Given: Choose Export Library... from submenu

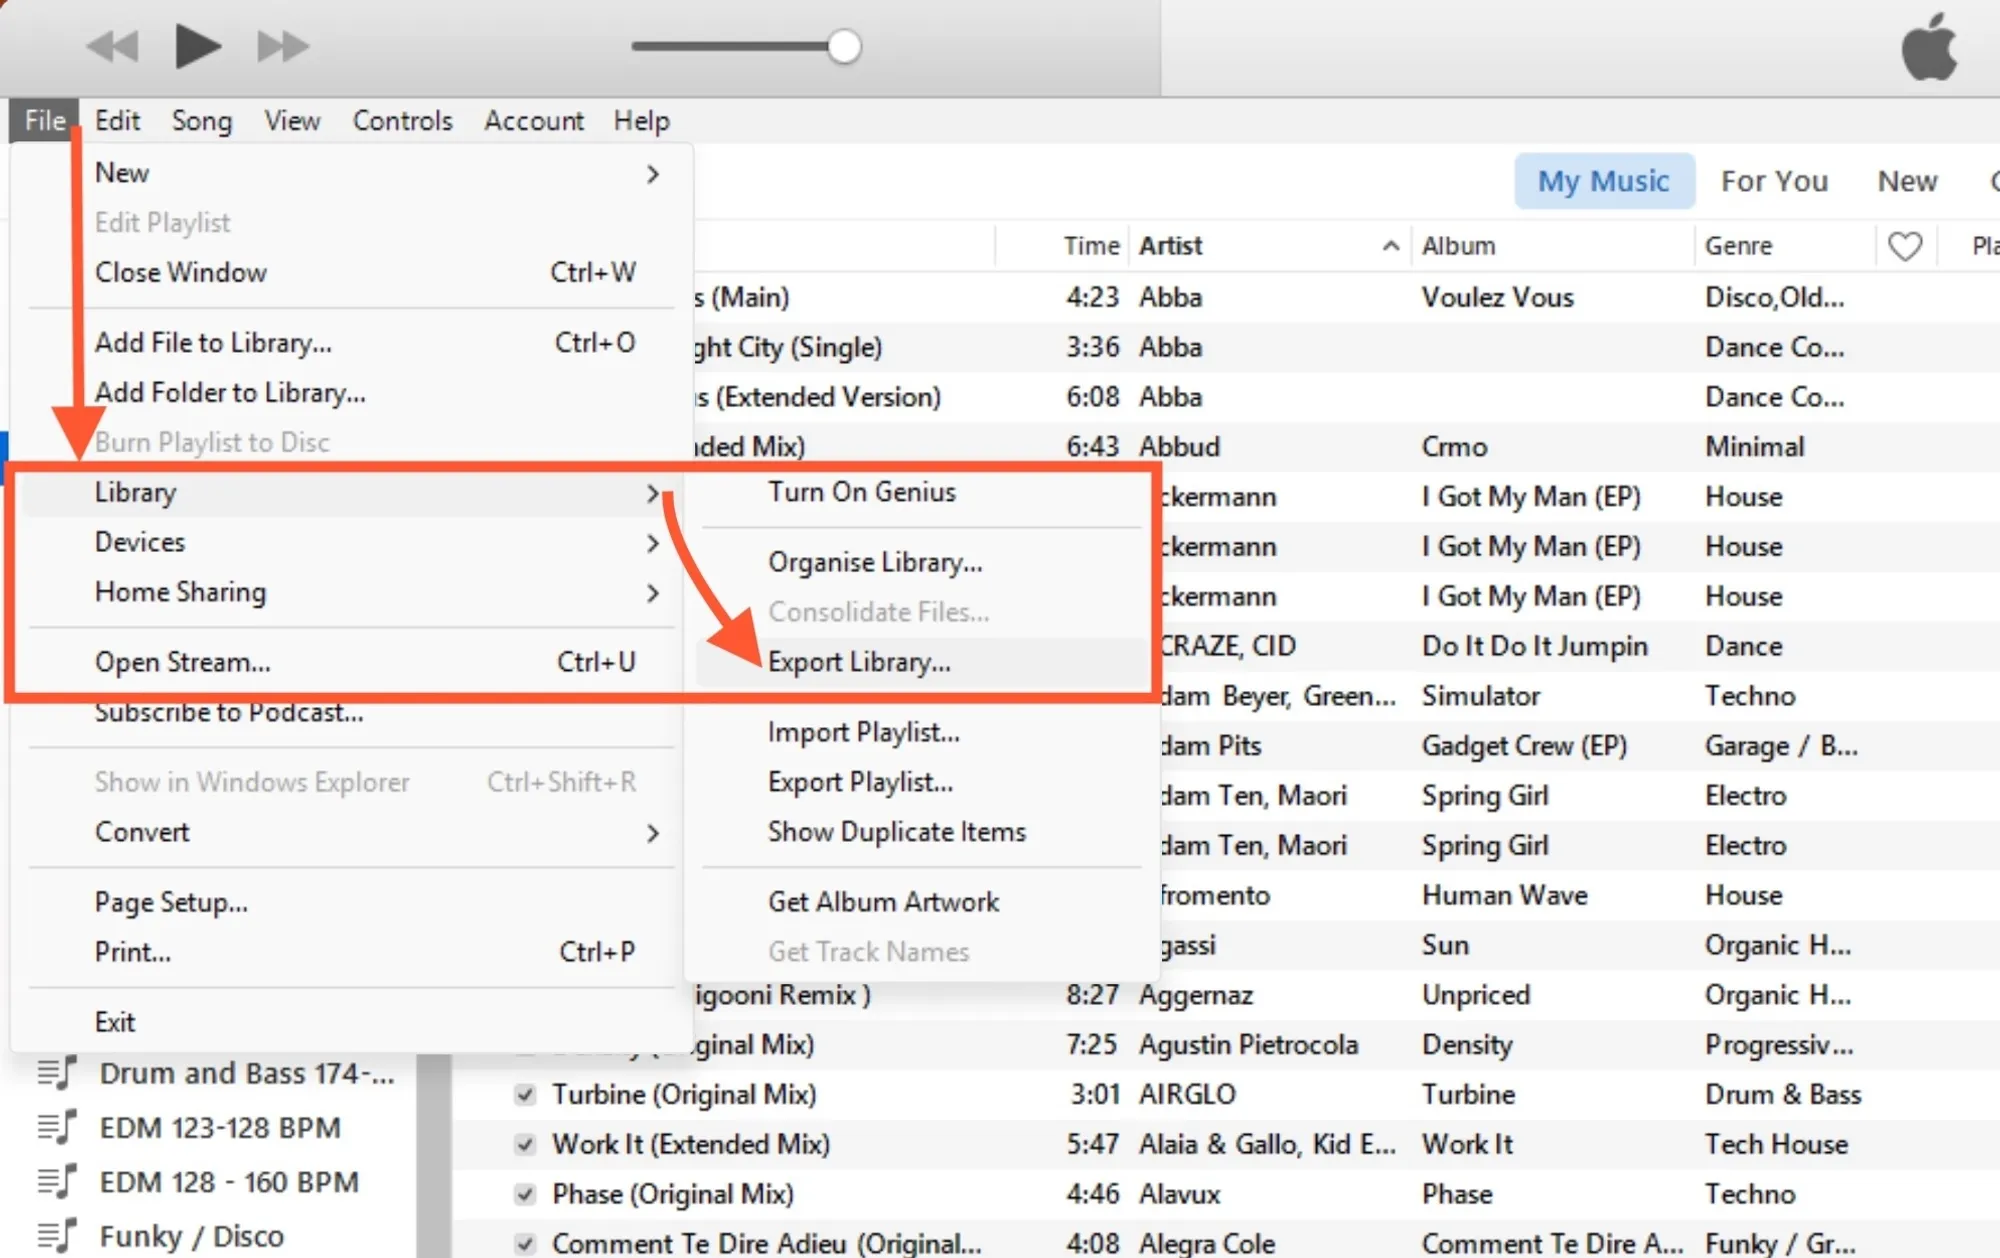Looking at the screenshot, I should (x=859, y=662).
